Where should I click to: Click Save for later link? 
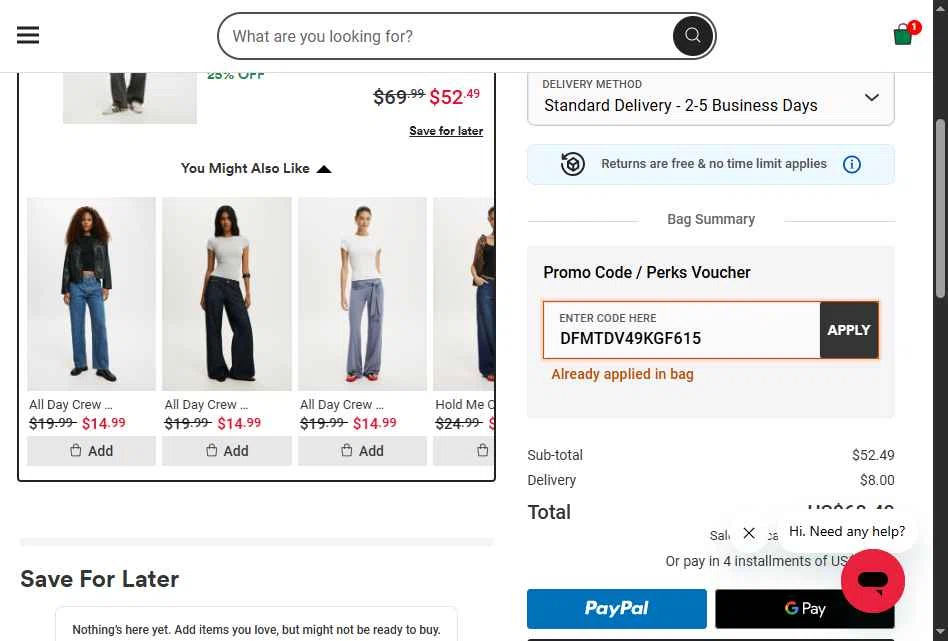tap(446, 131)
